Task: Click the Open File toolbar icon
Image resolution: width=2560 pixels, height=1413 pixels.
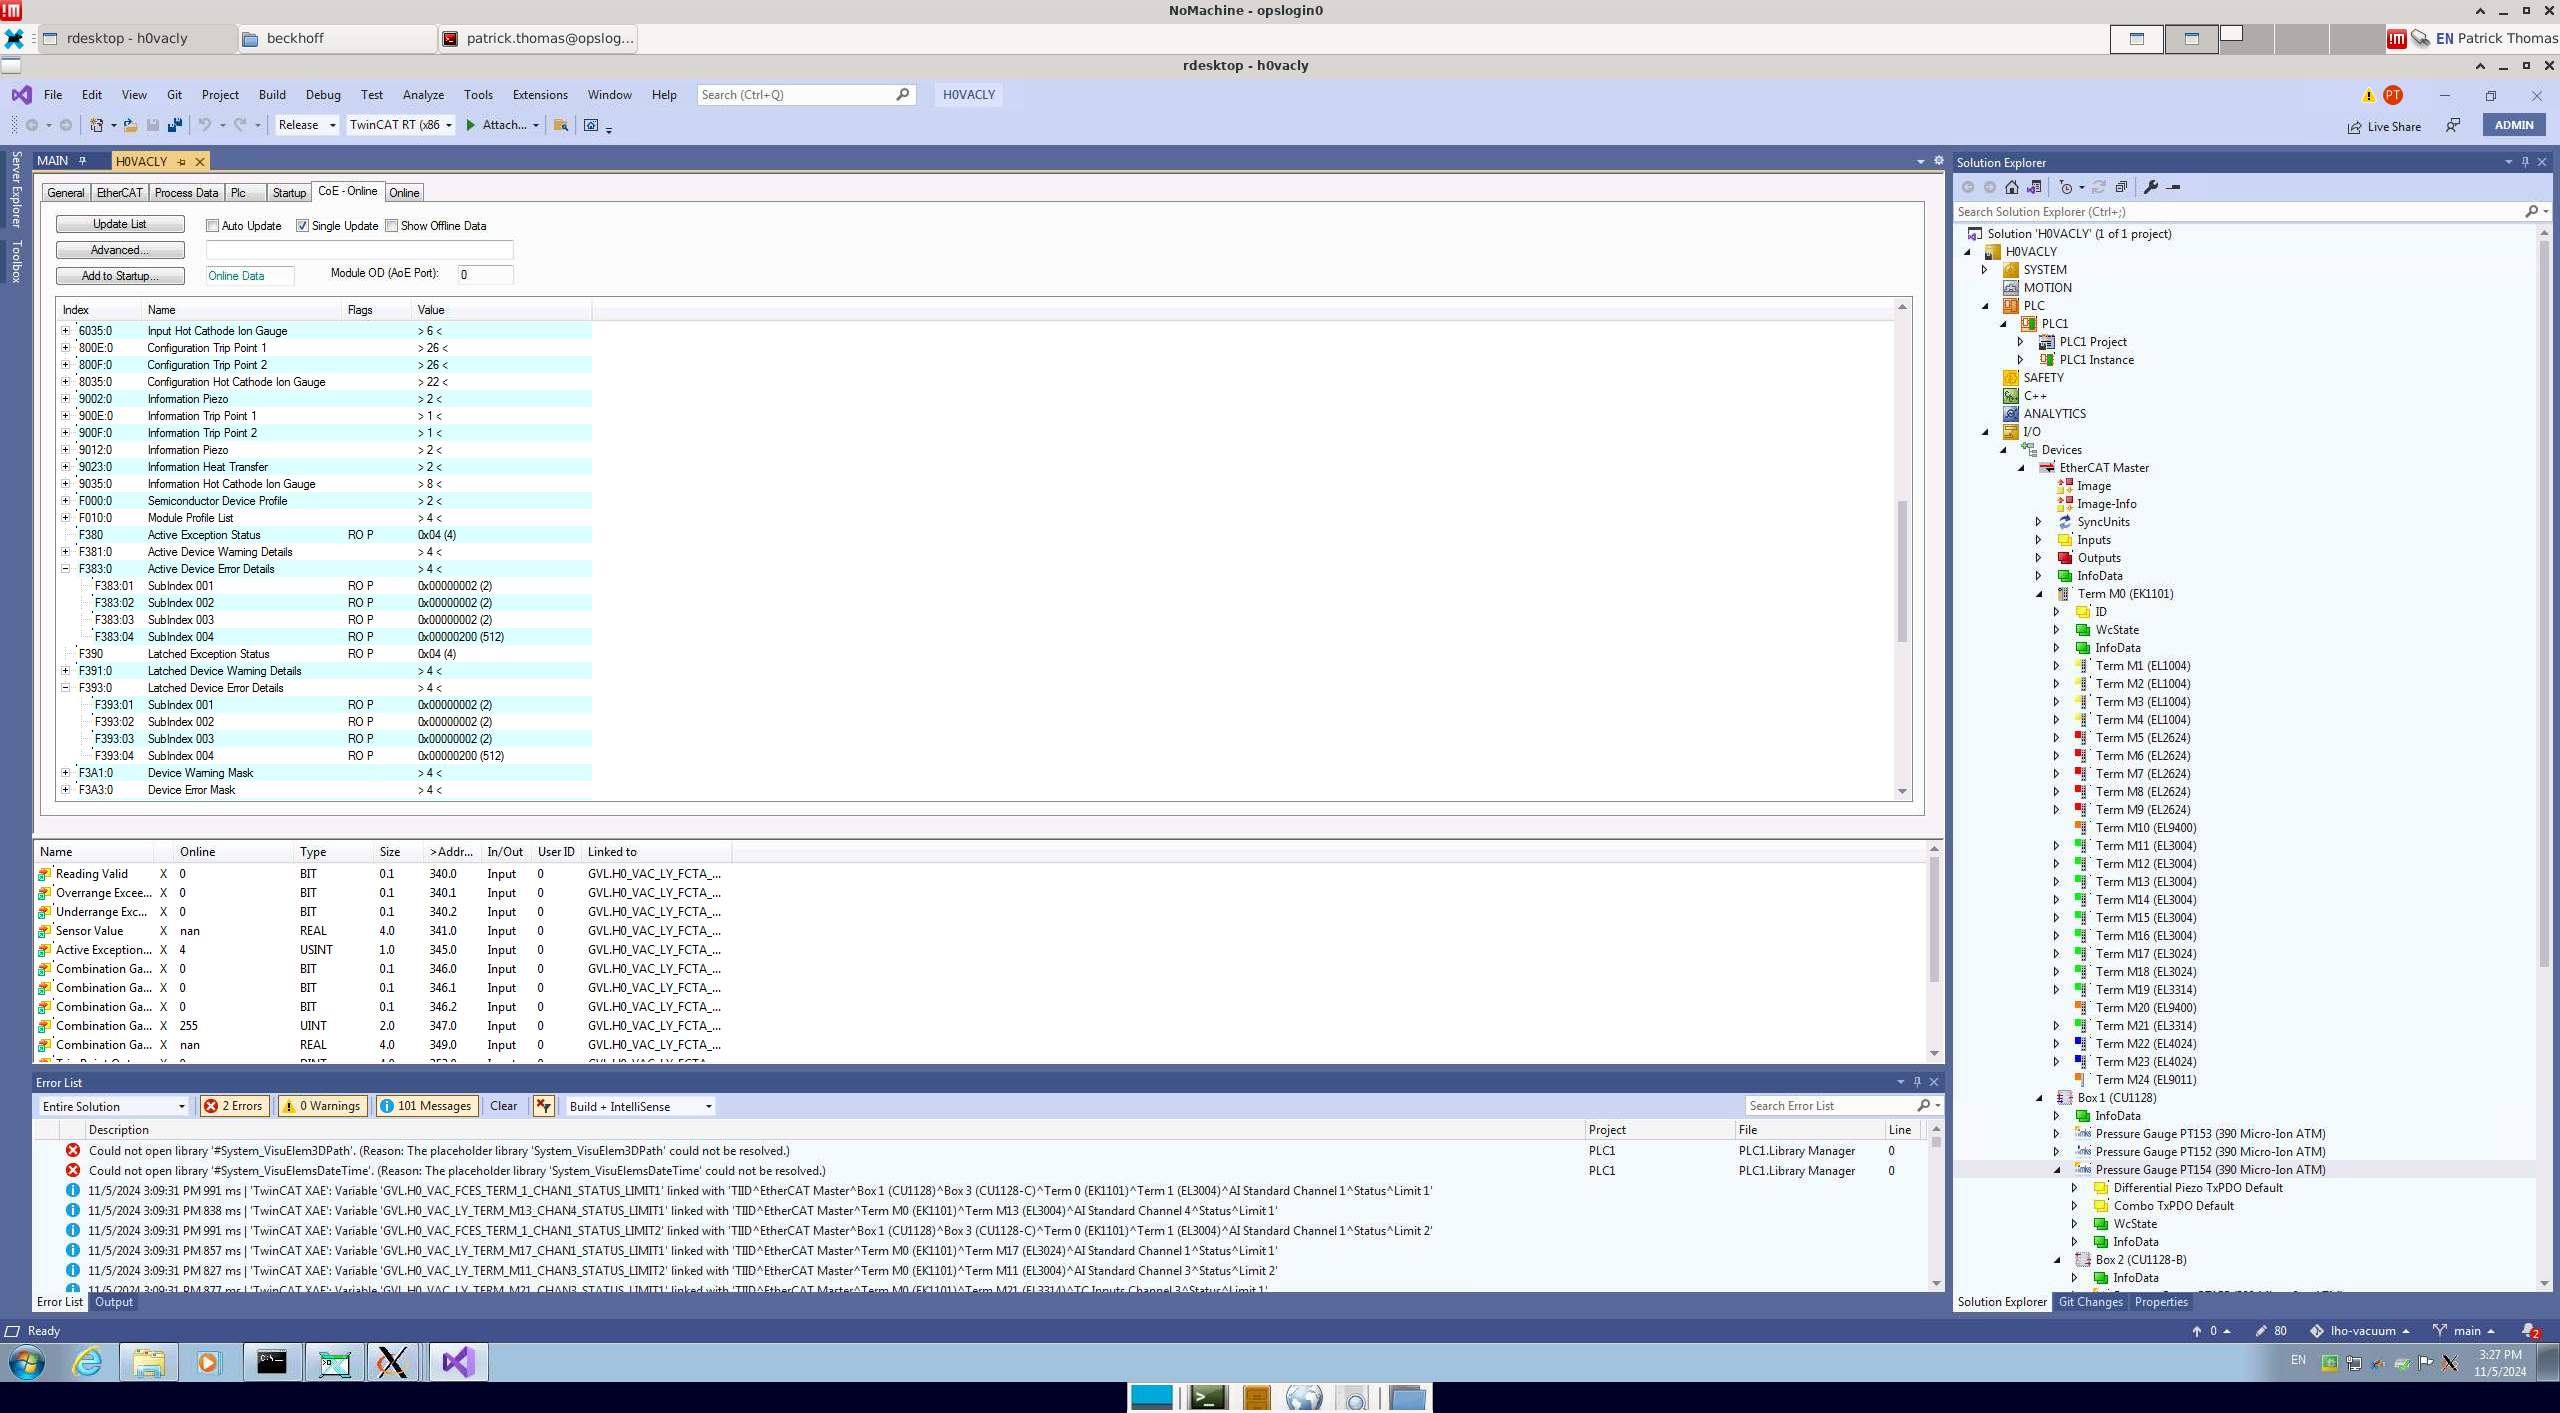Action: point(130,125)
